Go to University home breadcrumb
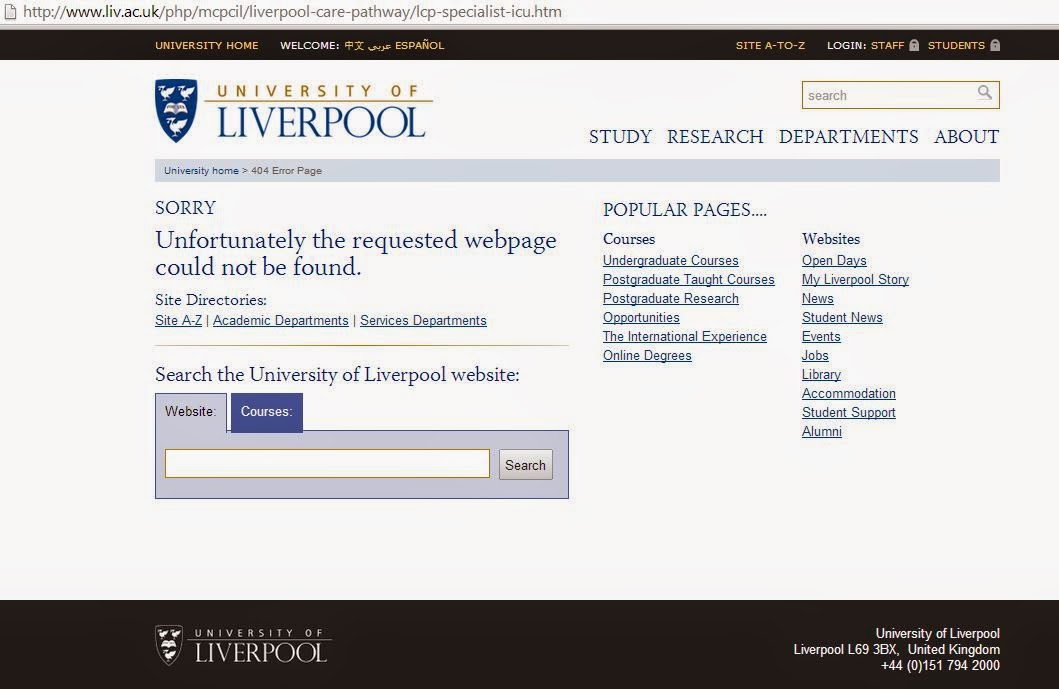Viewport: 1059px width, 689px height. point(201,171)
